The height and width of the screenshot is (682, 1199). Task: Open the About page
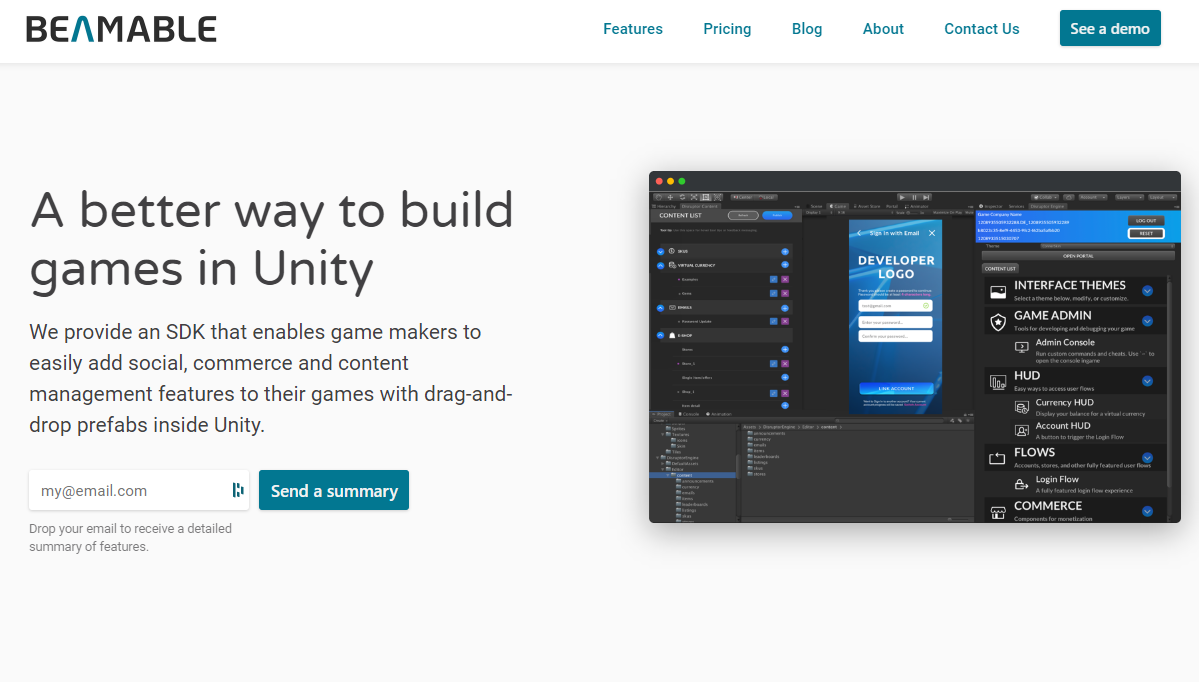(883, 29)
